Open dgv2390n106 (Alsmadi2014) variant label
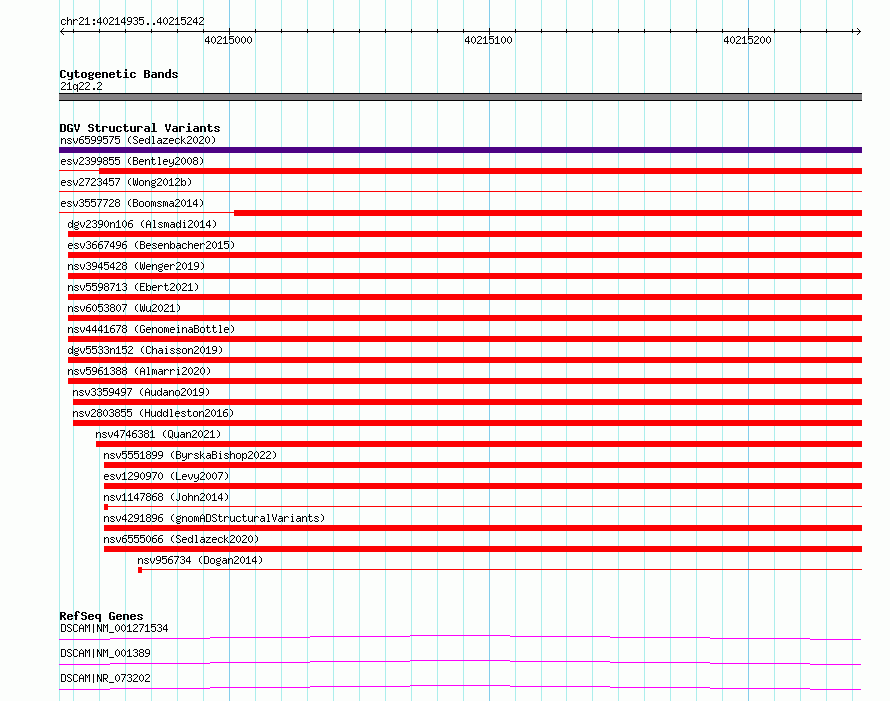 pos(142,224)
